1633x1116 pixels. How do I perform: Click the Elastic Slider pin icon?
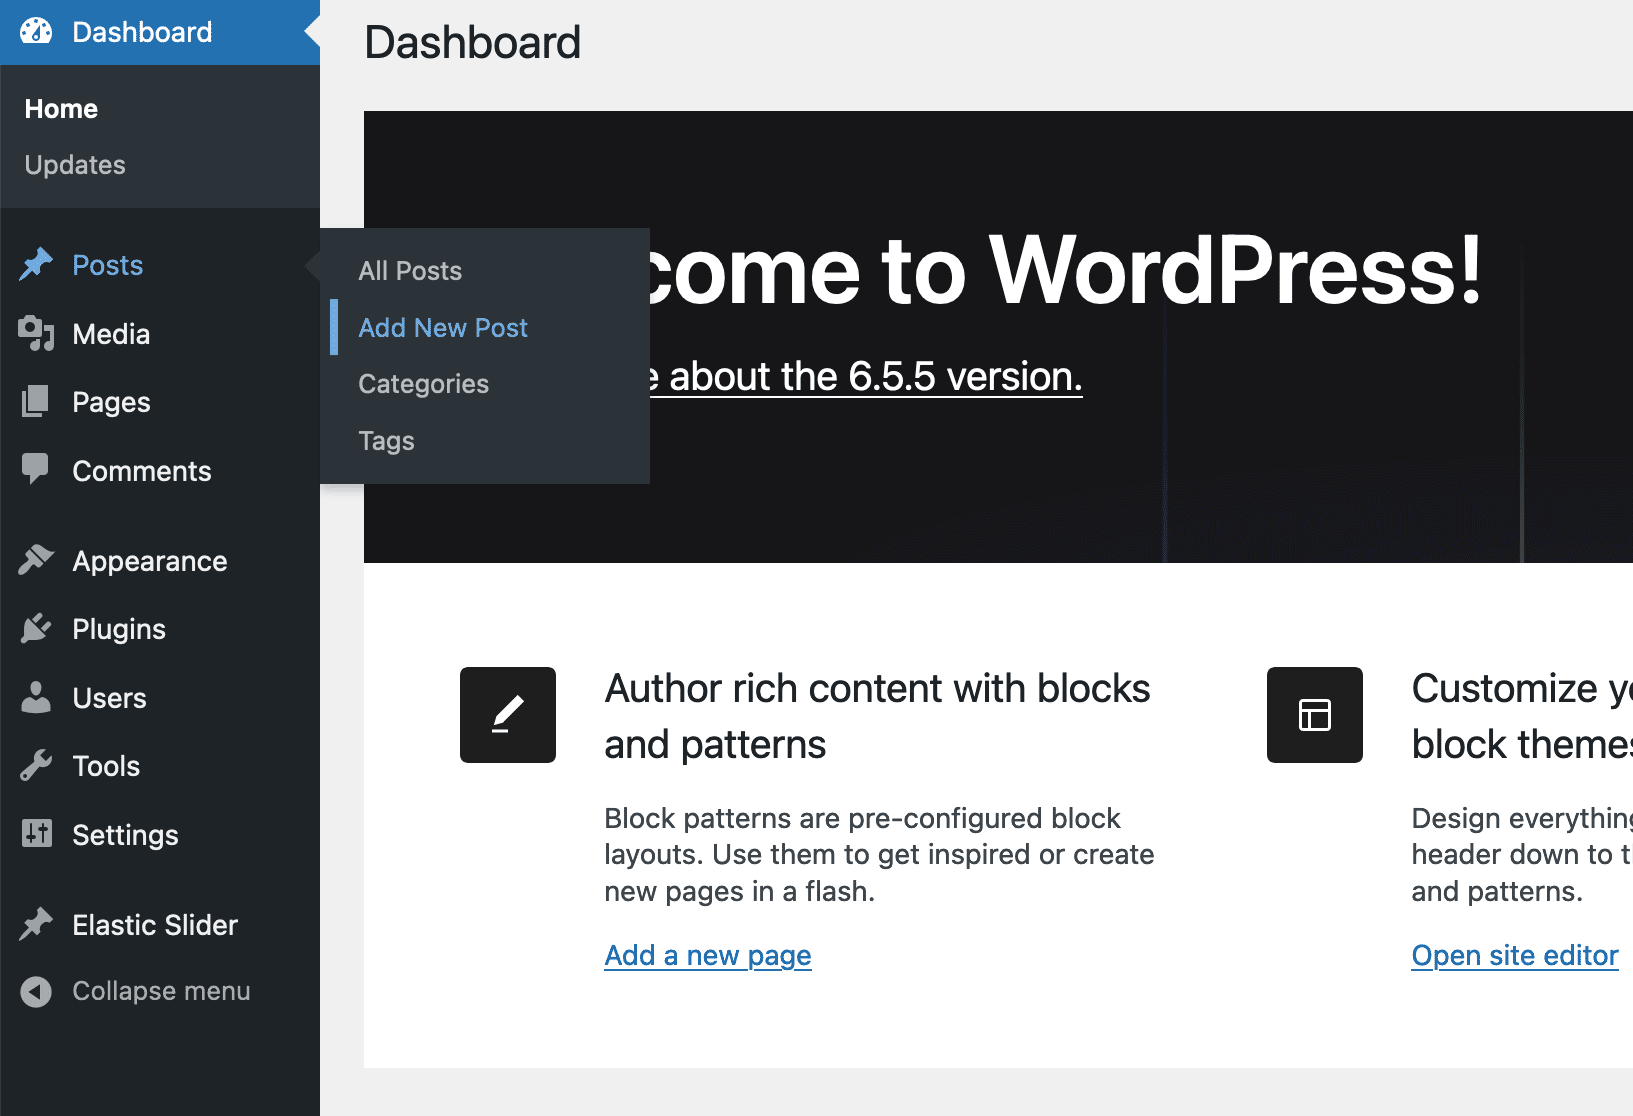tap(36, 925)
